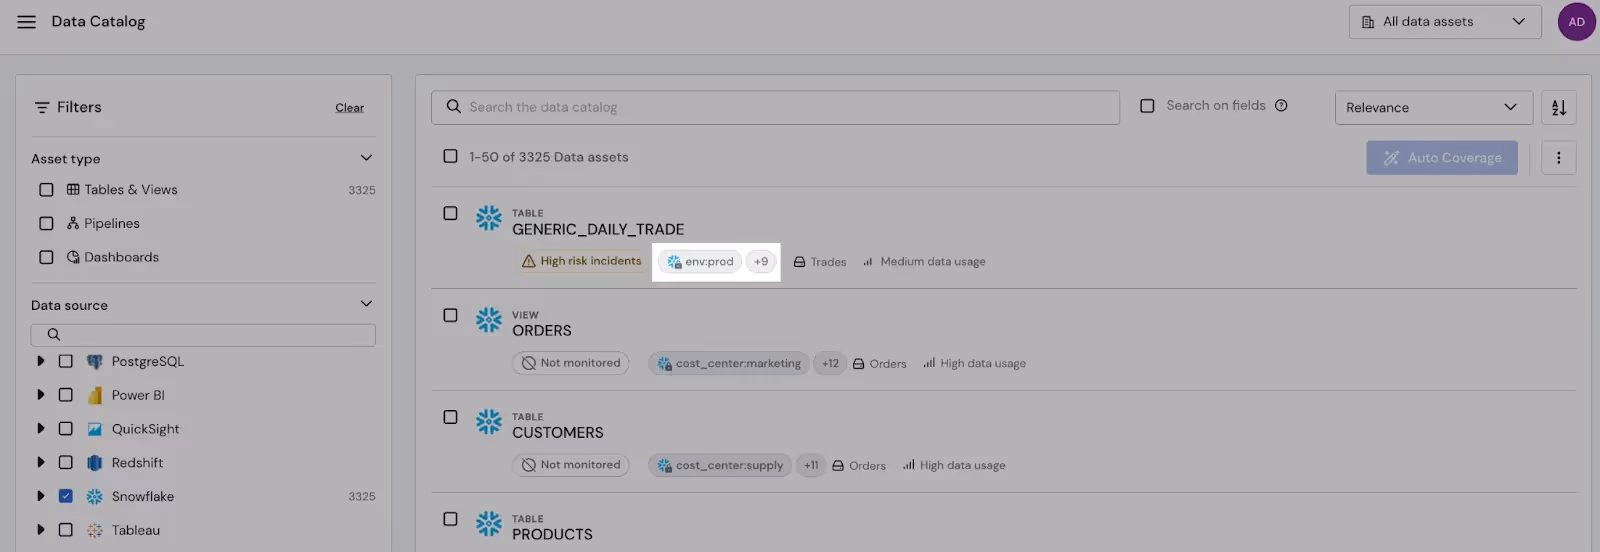Check the QuickSight data source

click(66, 429)
